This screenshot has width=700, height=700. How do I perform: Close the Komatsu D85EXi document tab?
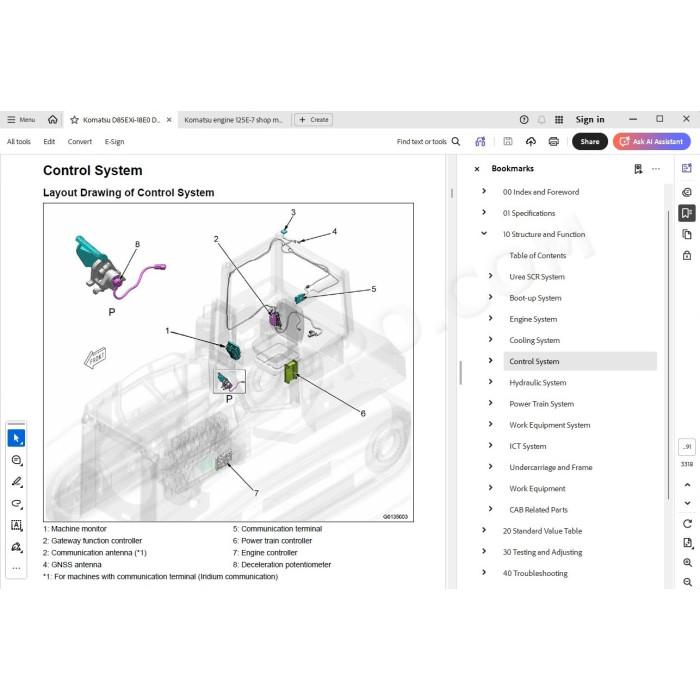[x=169, y=120]
